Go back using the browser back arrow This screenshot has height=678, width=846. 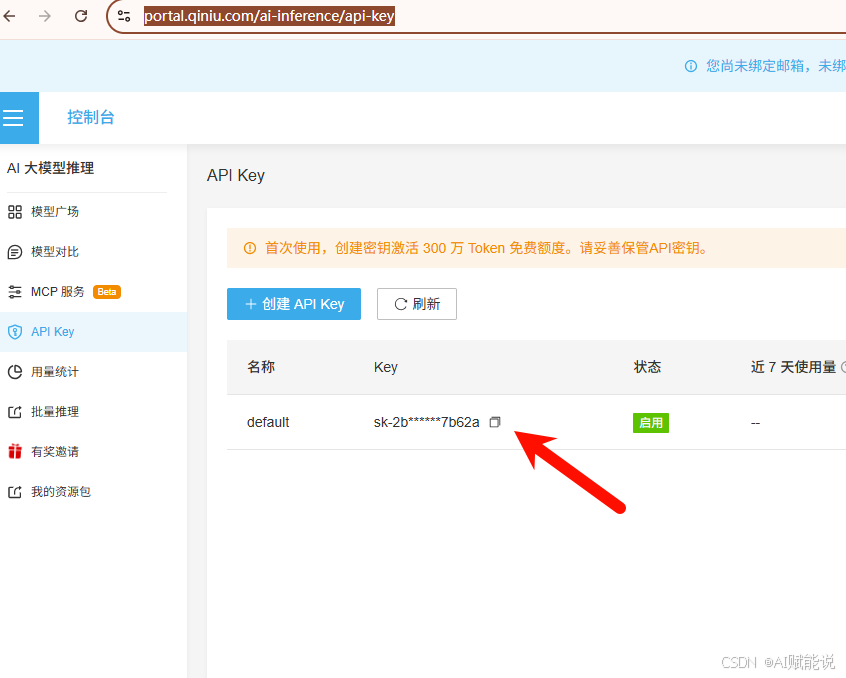10,16
